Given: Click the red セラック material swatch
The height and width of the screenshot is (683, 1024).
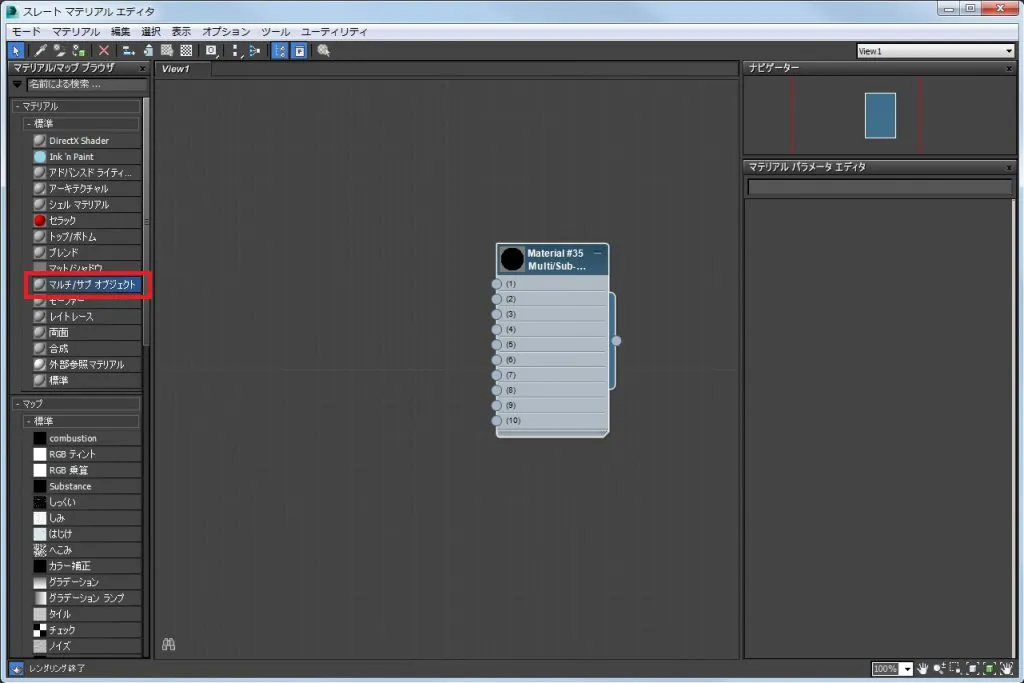Looking at the screenshot, I should pyautogui.click(x=40, y=221).
